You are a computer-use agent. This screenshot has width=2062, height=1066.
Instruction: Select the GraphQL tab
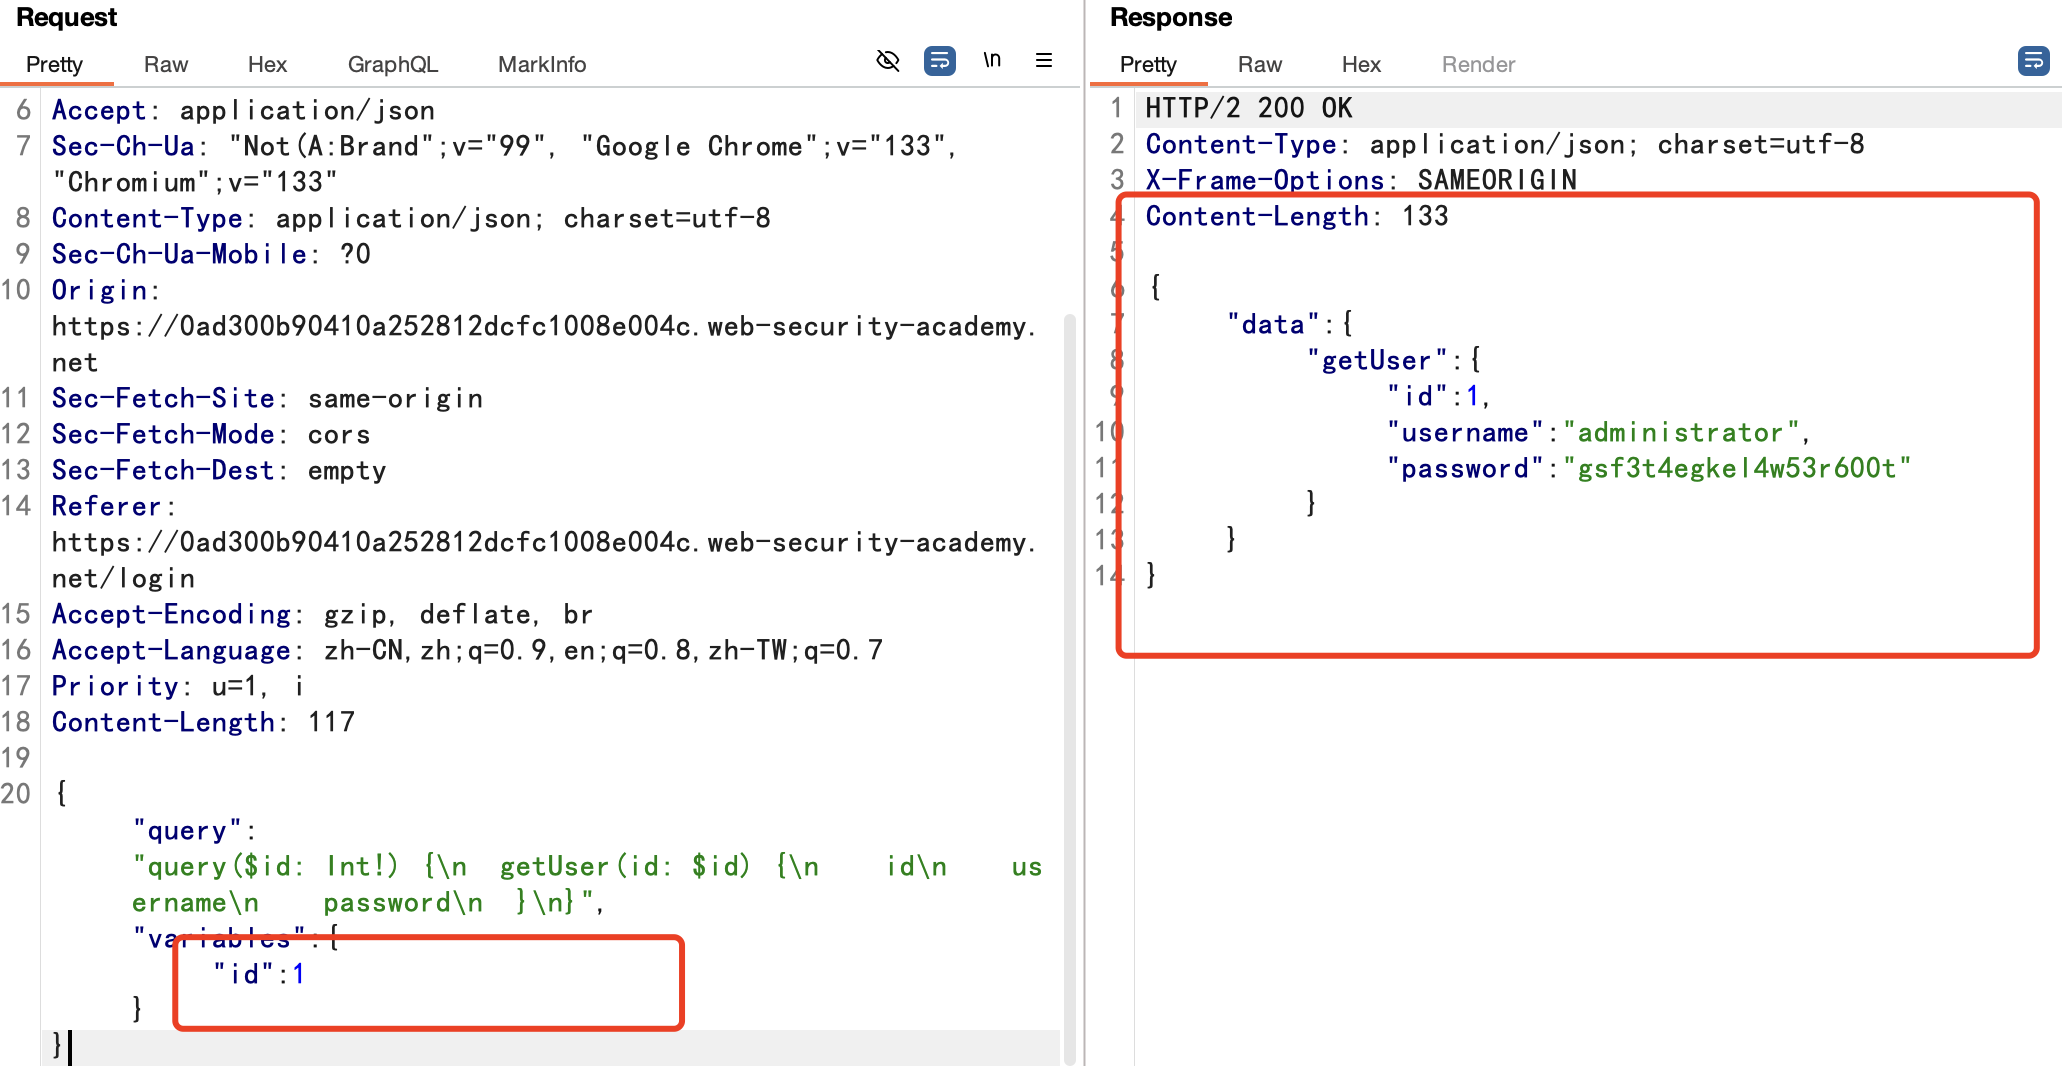pyautogui.click(x=392, y=65)
